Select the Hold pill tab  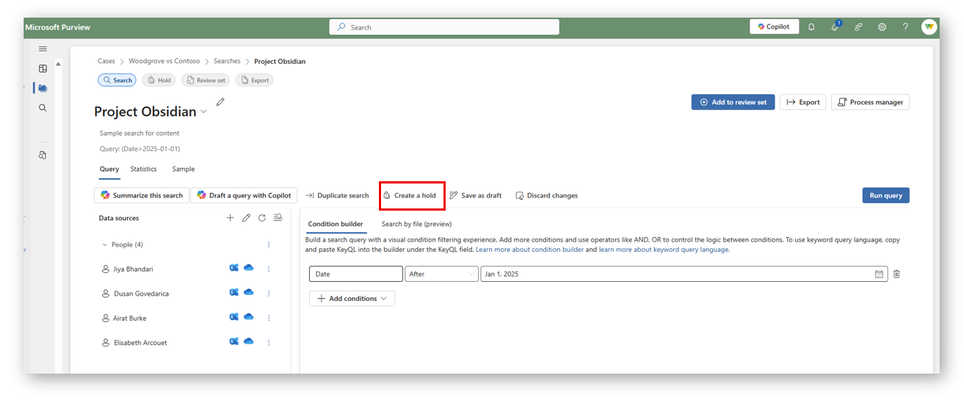(x=159, y=80)
